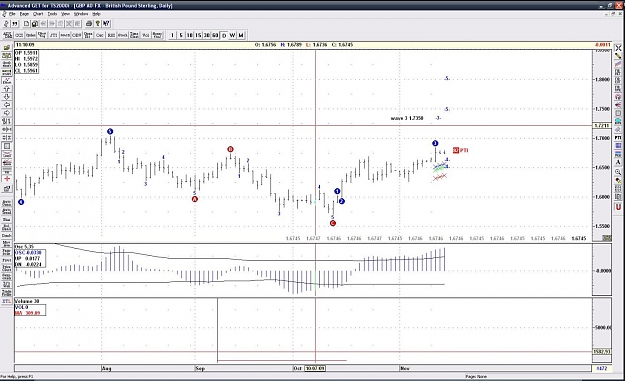Click the right arrow icon in left toolbar

tap(7, 113)
